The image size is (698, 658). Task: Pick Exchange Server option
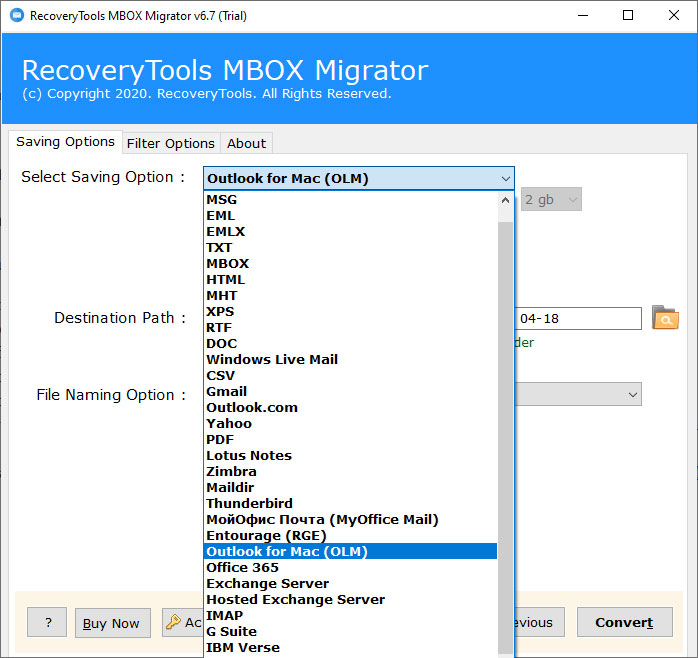coord(350,584)
